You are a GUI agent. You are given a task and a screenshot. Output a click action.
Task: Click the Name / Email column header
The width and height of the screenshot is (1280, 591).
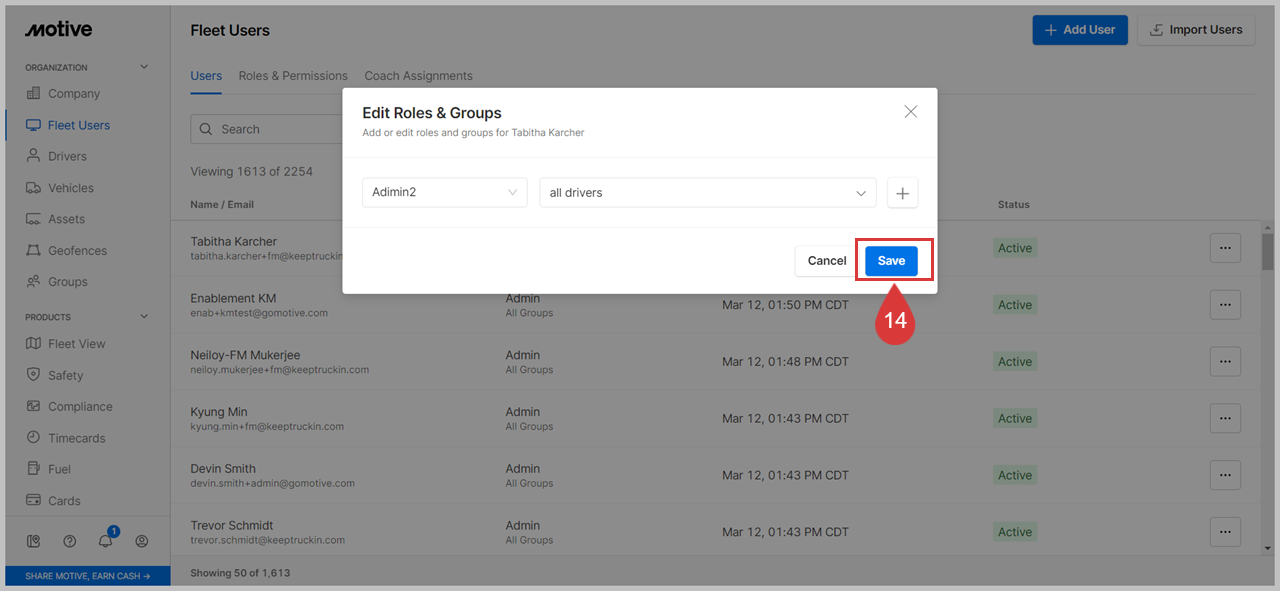(222, 205)
